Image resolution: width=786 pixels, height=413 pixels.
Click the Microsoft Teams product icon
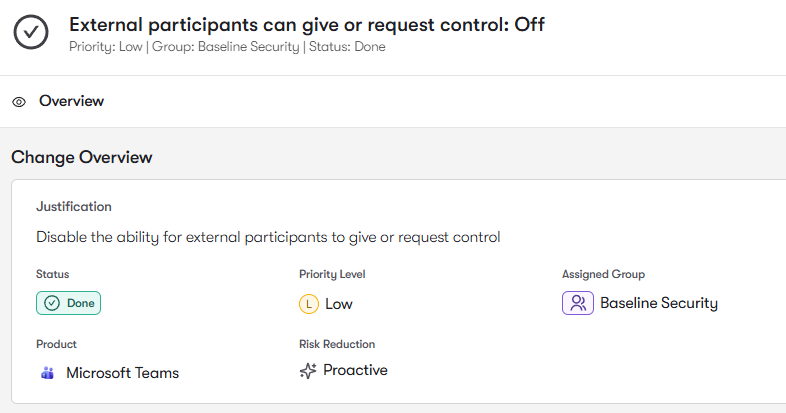[x=47, y=373]
